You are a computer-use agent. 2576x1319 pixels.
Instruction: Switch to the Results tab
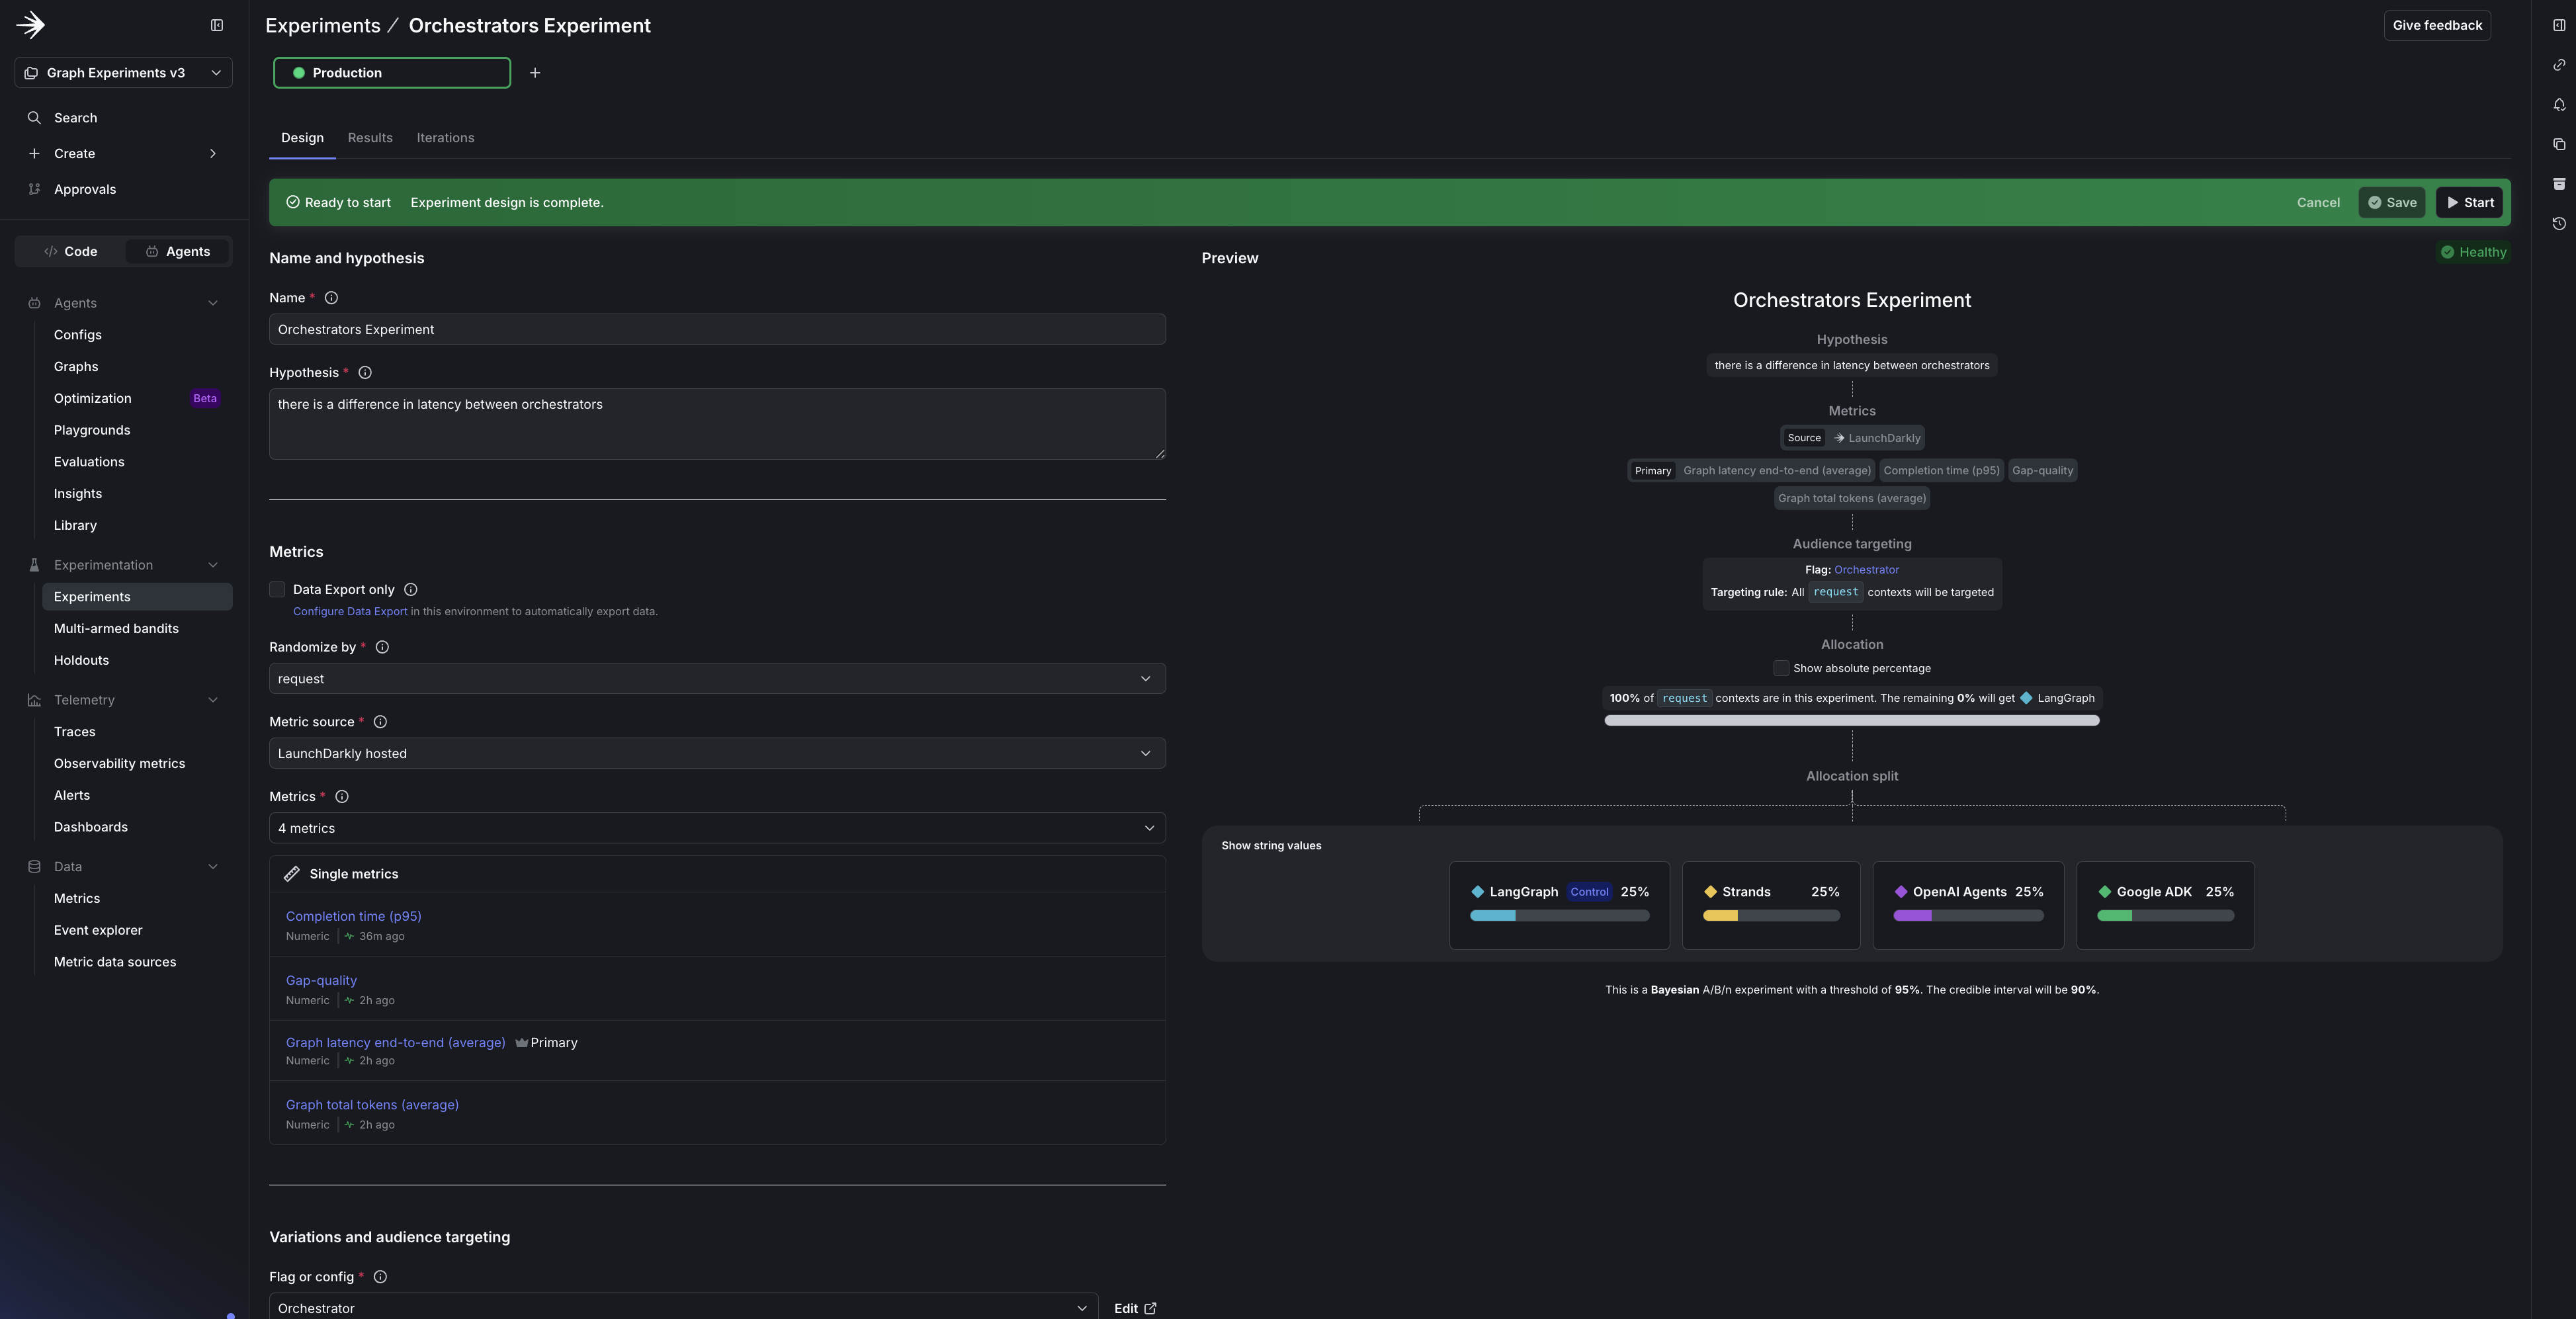coord(370,138)
